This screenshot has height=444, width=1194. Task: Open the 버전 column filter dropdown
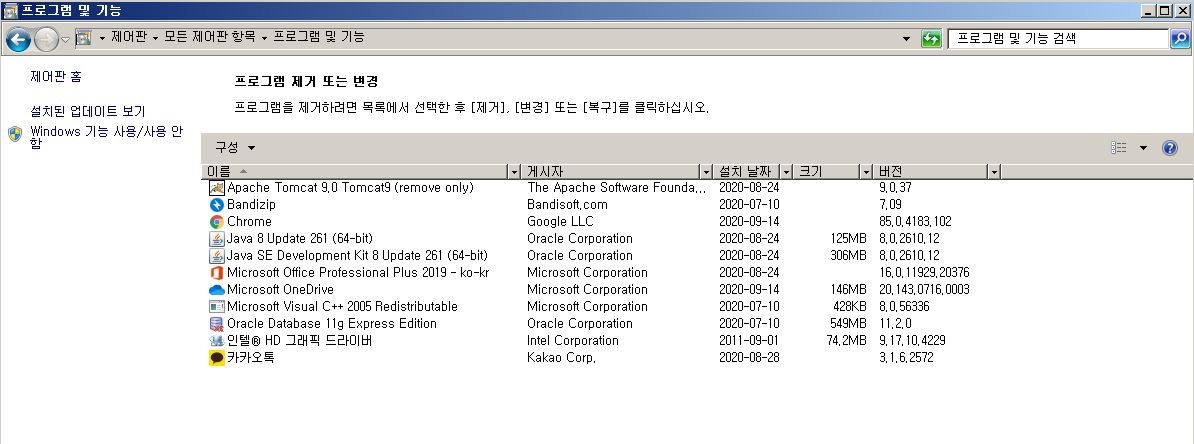coord(994,172)
